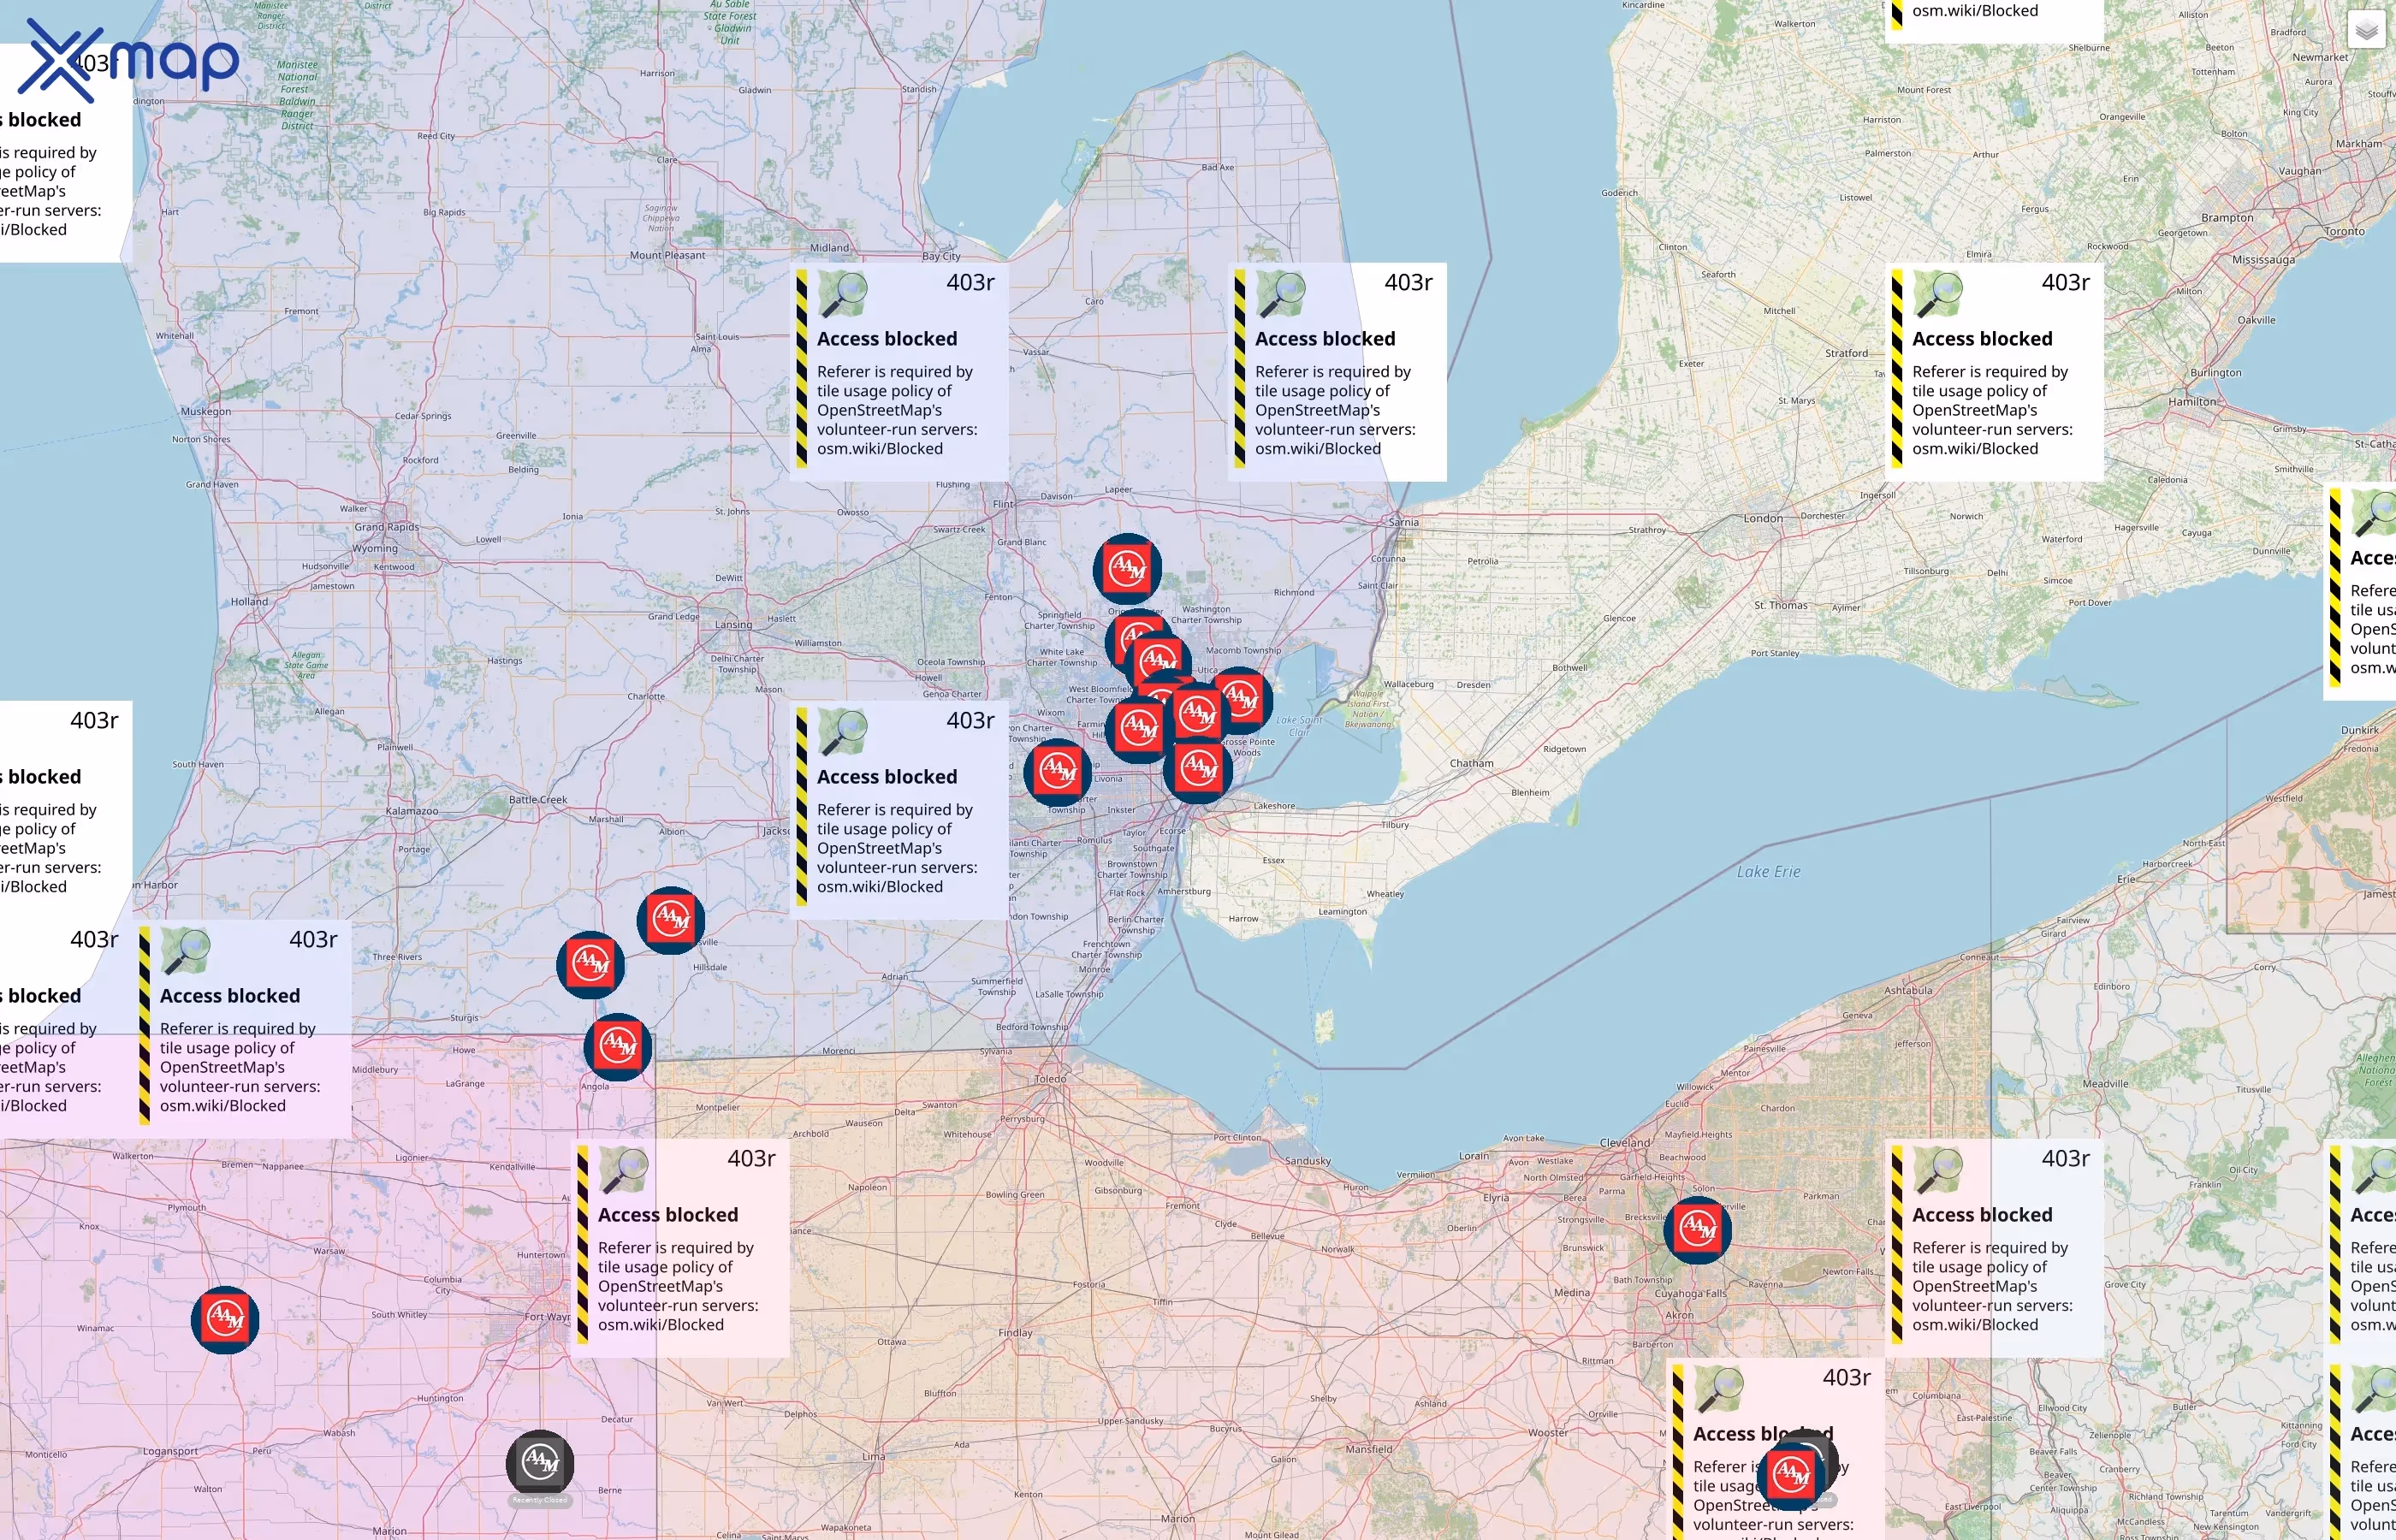This screenshot has height=1540, width=2396.
Task: Click the Grand Rapids label
Action: 387,527
